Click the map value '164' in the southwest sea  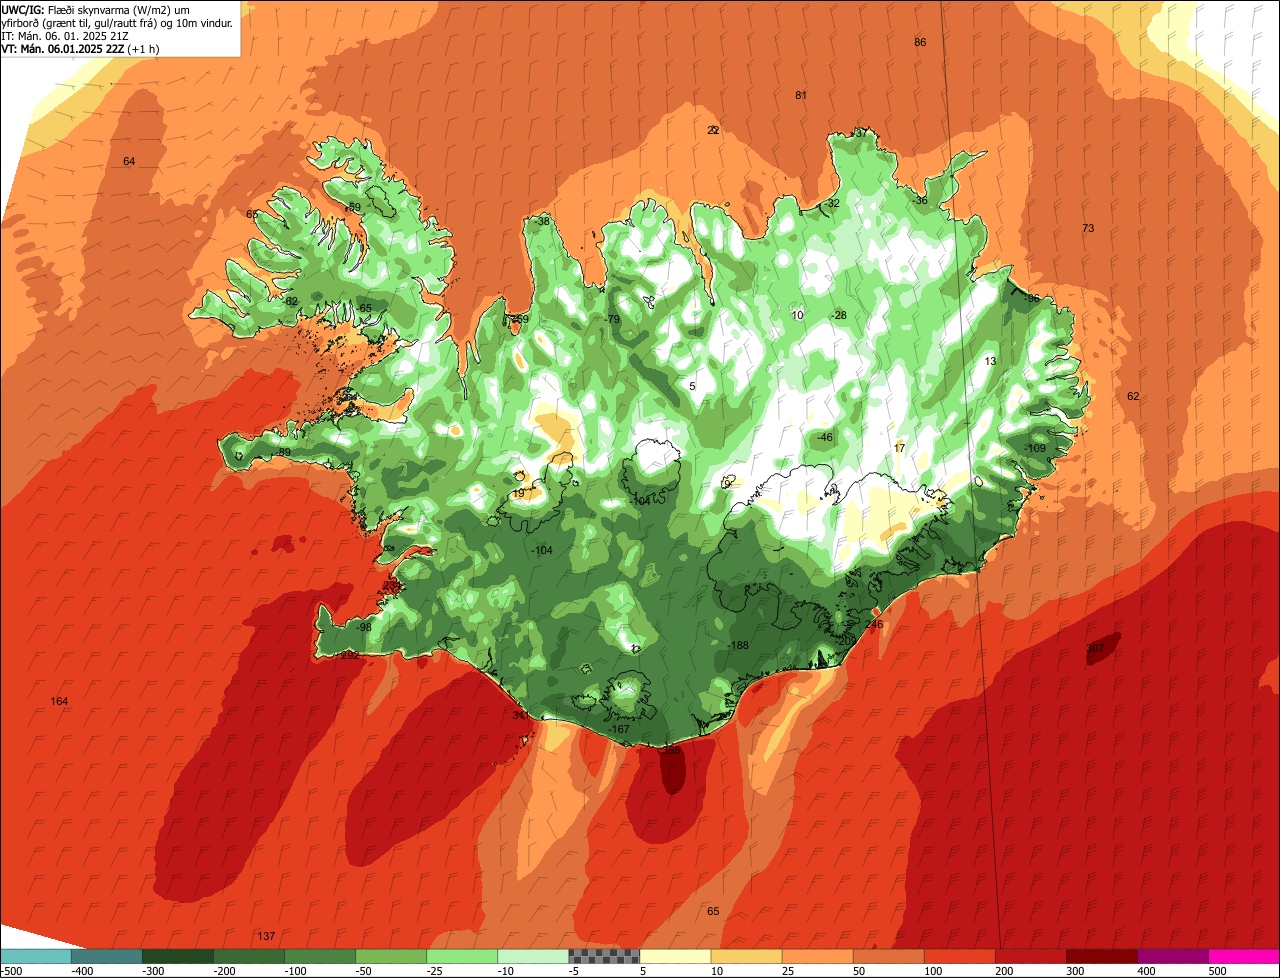59,701
